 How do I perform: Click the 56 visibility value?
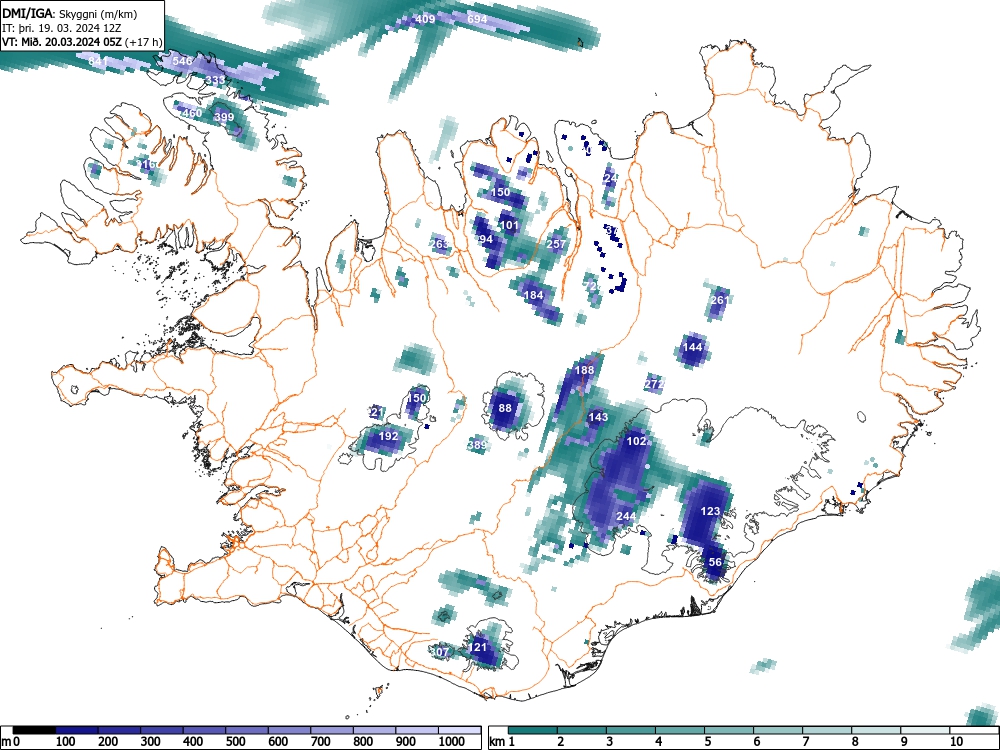pos(716,562)
